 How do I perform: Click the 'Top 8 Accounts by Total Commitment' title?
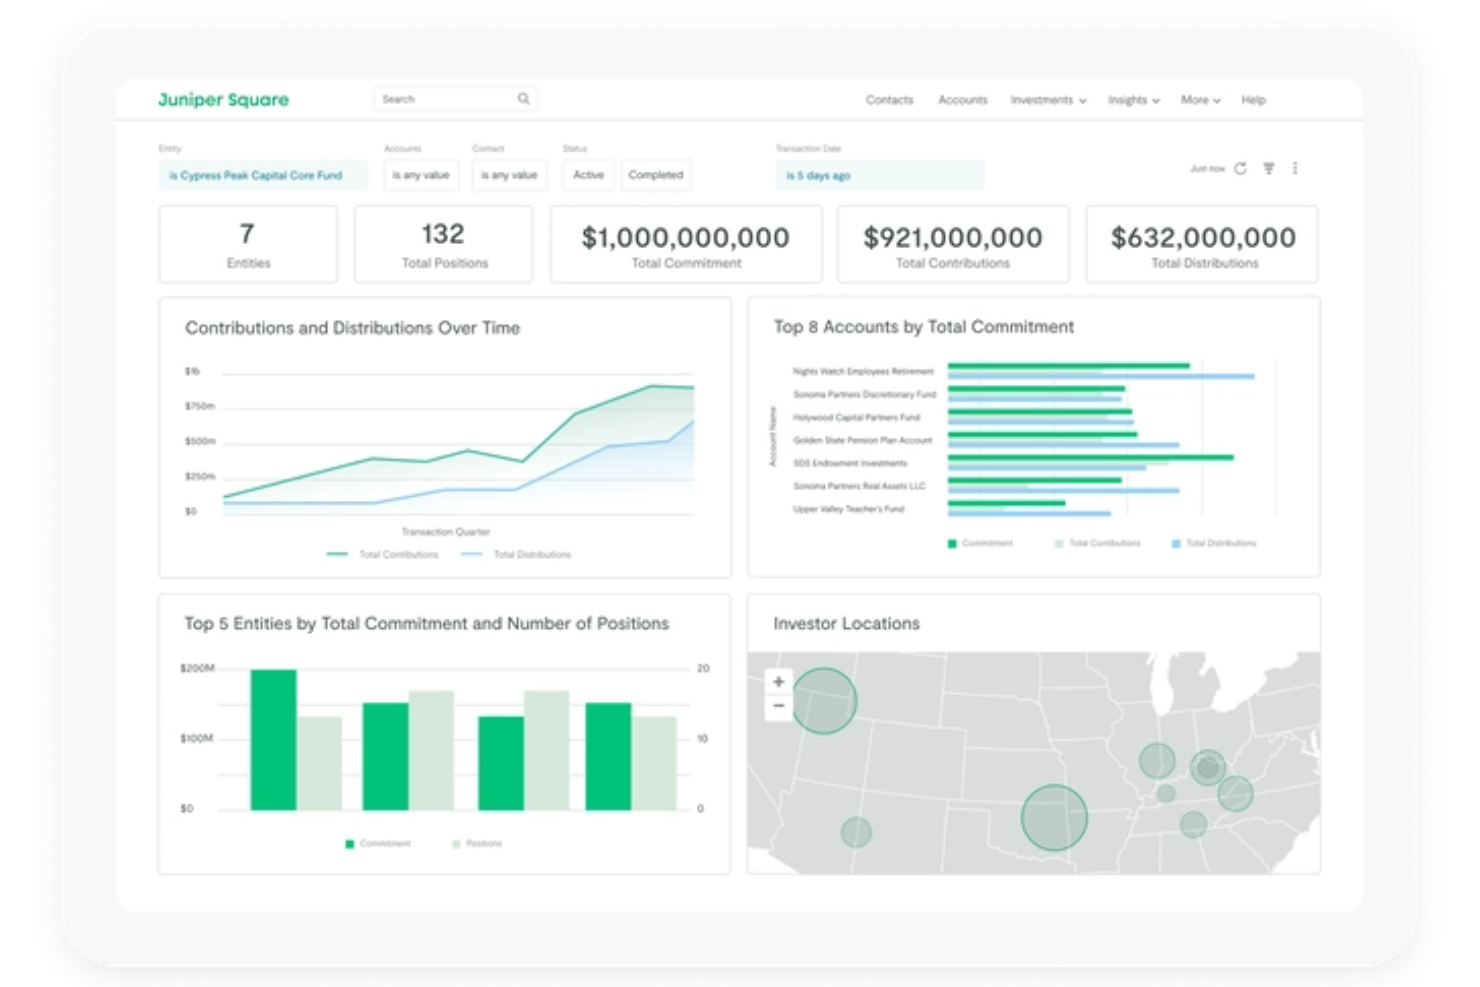pyautogui.click(x=924, y=327)
